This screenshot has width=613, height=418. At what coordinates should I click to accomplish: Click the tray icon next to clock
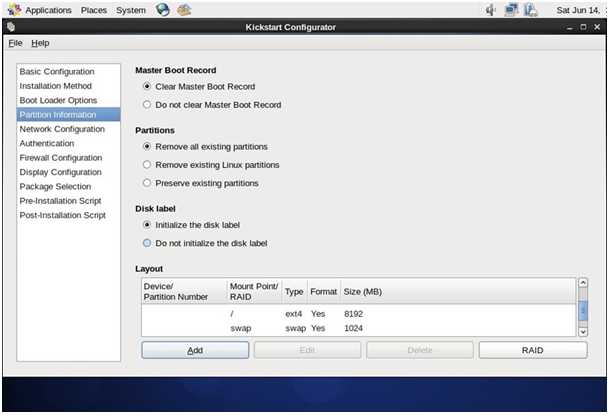pos(531,10)
